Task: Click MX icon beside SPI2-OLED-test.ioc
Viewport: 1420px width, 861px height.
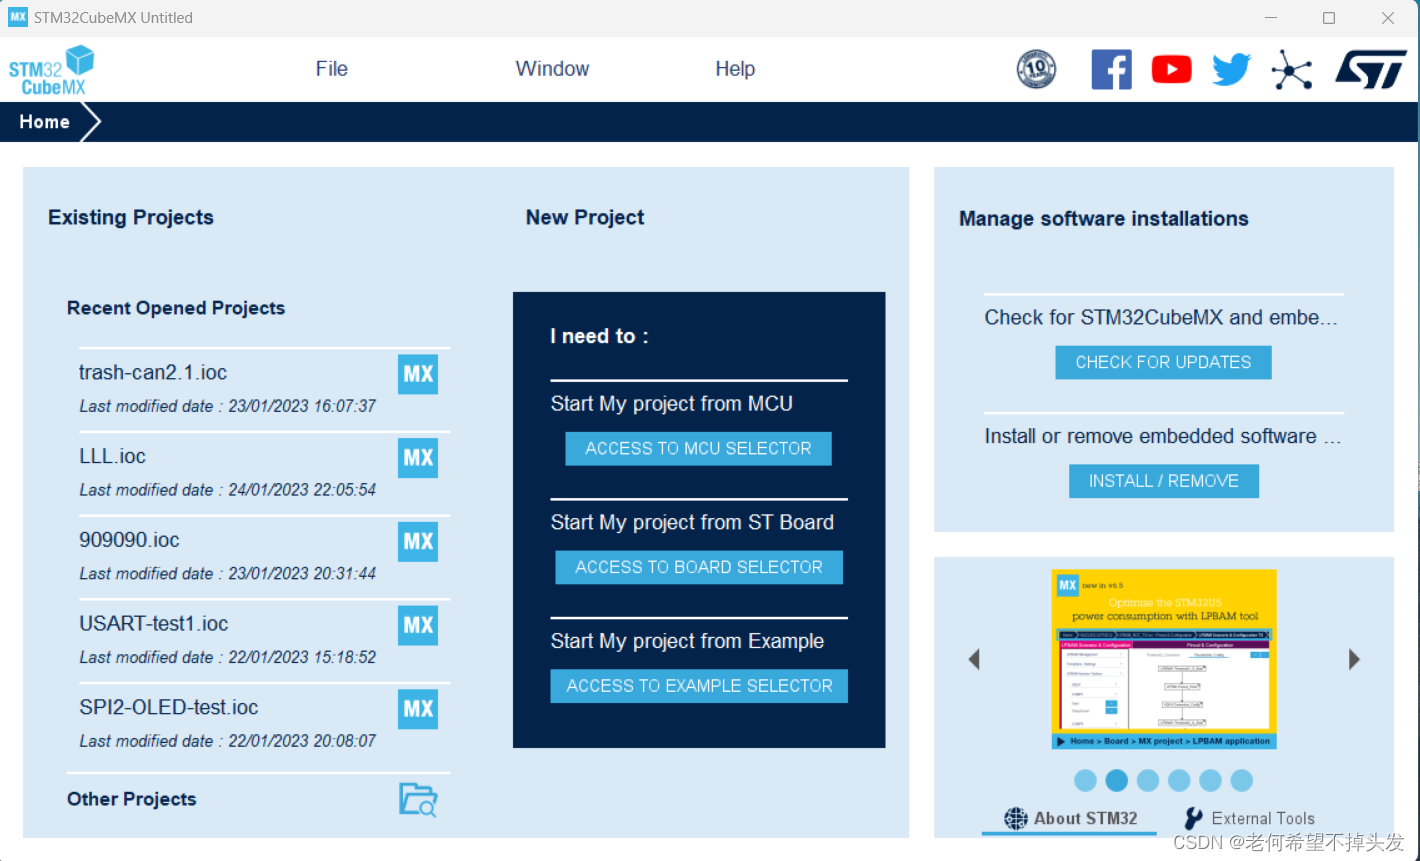Action: click(418, 709)
